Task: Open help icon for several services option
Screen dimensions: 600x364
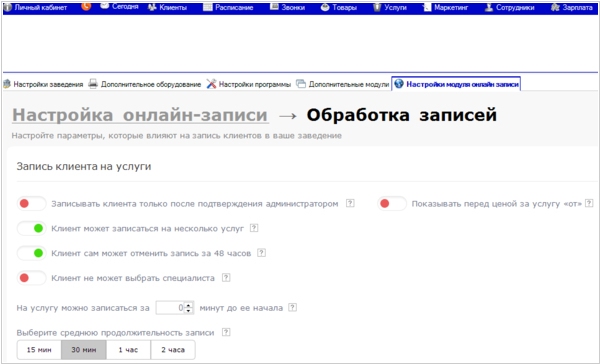Action: (x=254, y=228)
